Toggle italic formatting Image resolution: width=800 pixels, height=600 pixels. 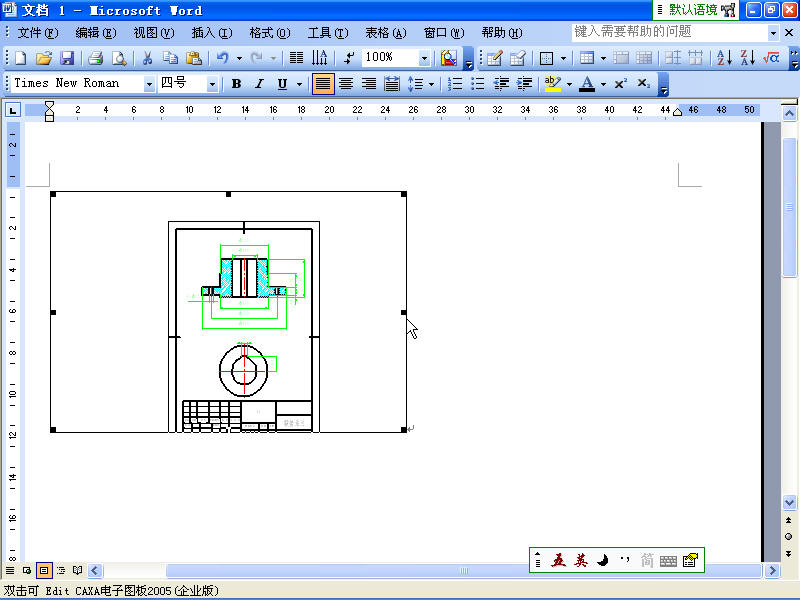coord(259,84)
